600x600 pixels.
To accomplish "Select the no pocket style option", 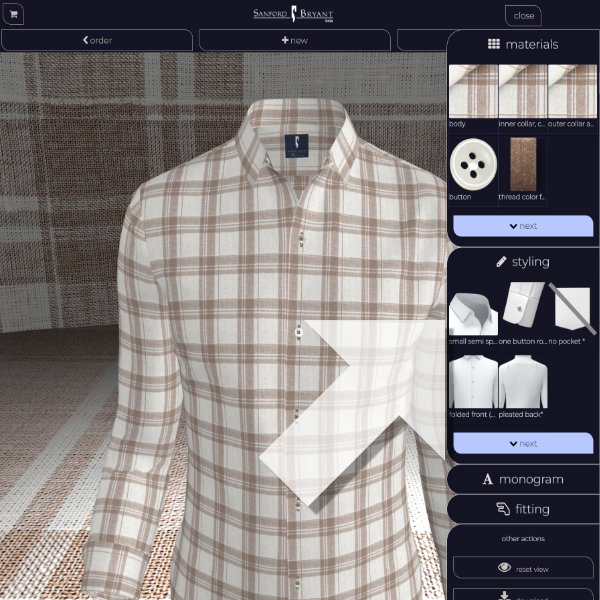I will click(x=571, y=311).
